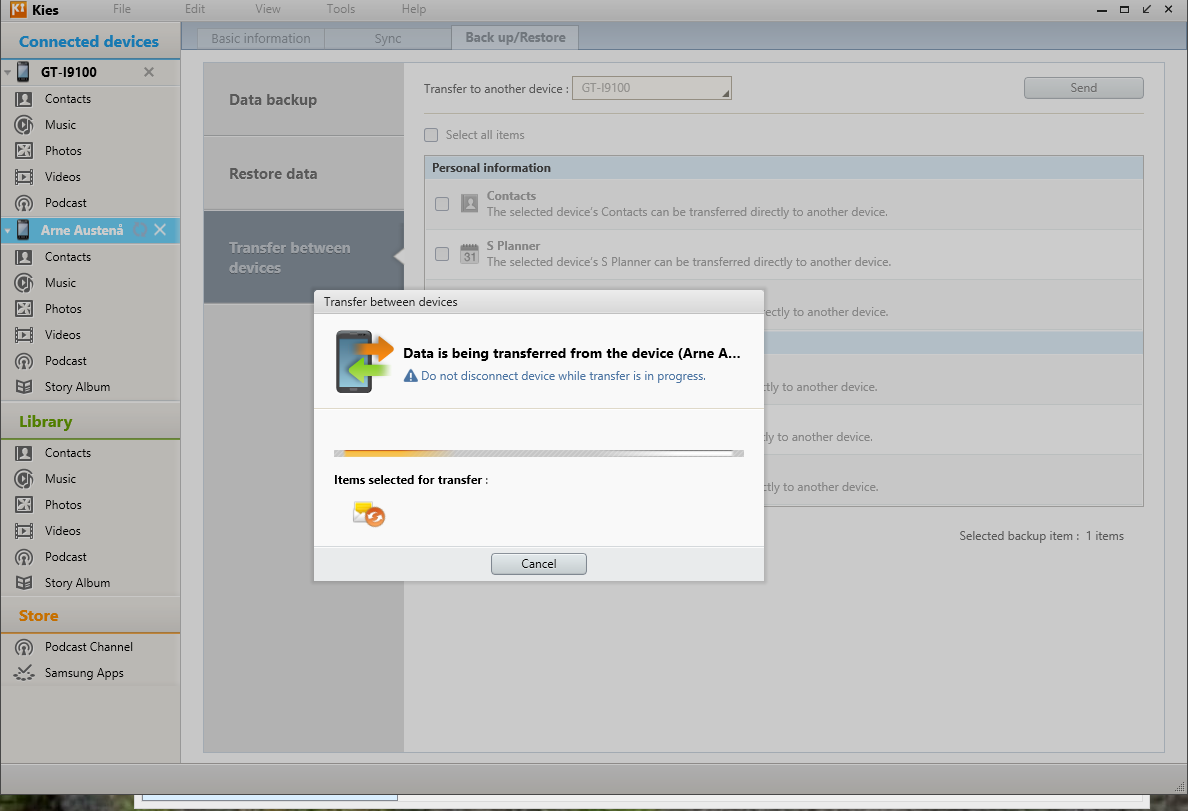Screen dimensions: 1188x811
Task: Select Back up/Restore tab
Action: (515, 38)
